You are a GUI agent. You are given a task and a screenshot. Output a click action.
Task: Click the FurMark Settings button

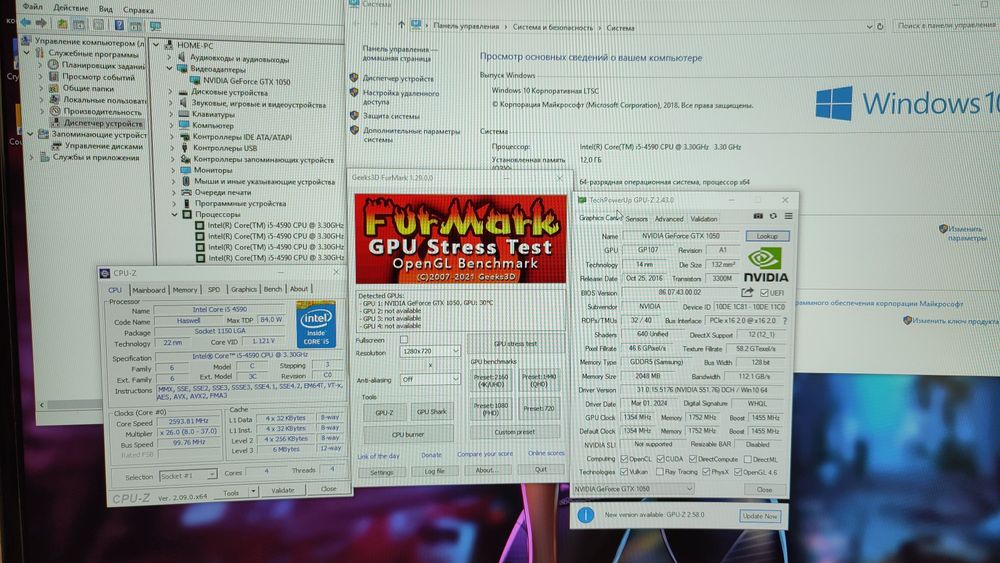click(x=381, y=472)
